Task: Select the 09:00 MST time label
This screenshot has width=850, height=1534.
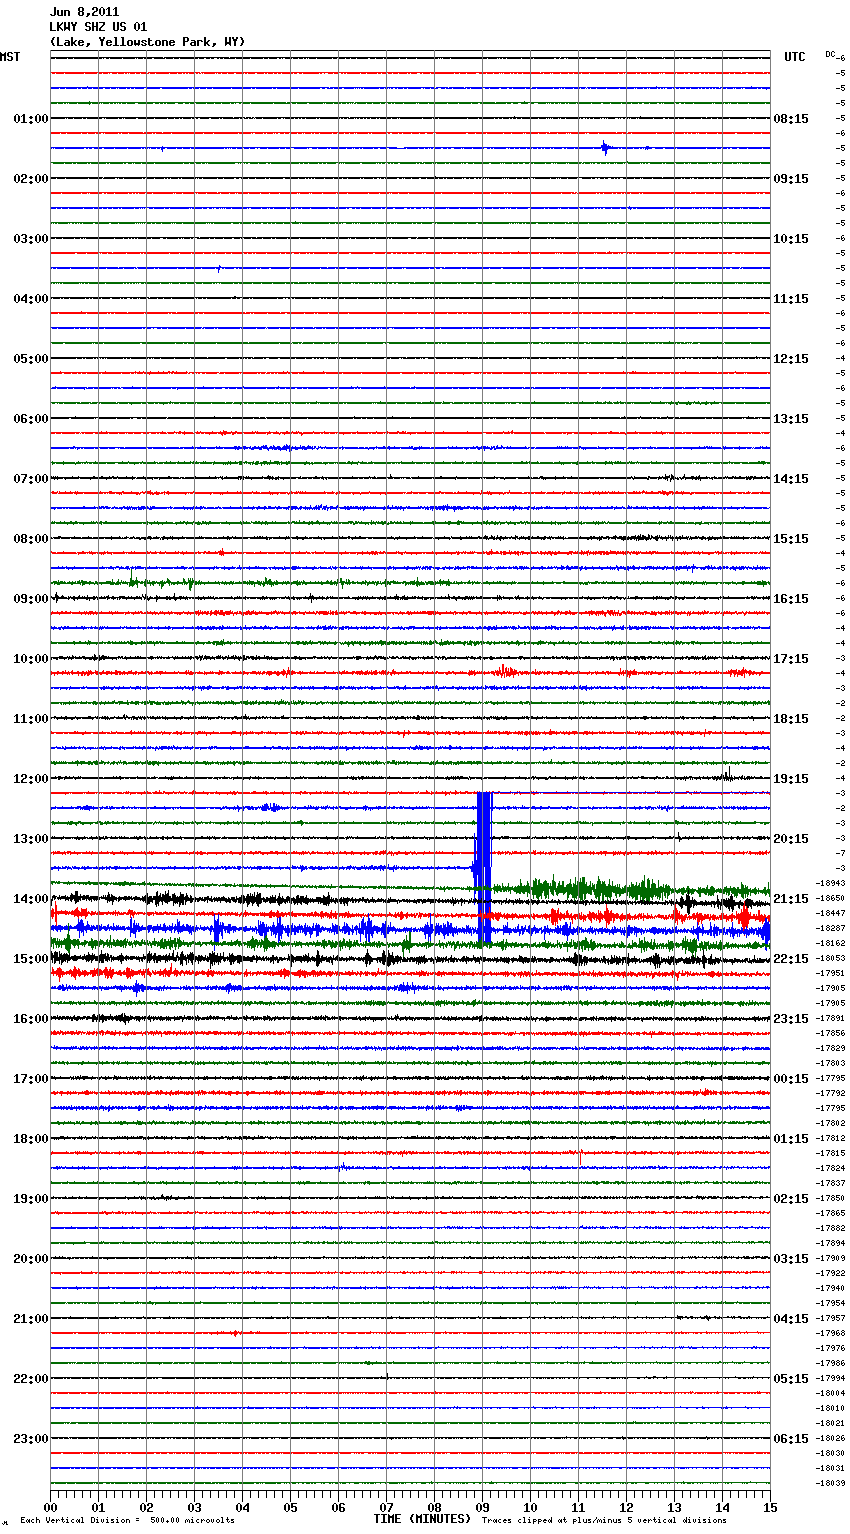Action: (x=30, y=599)
